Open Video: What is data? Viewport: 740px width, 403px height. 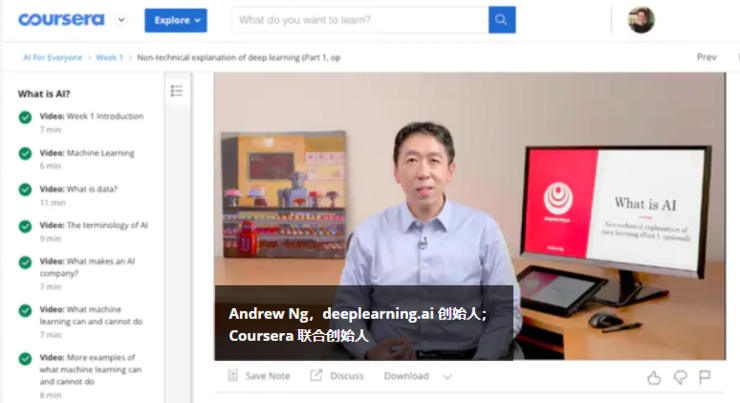pos(78,189)
